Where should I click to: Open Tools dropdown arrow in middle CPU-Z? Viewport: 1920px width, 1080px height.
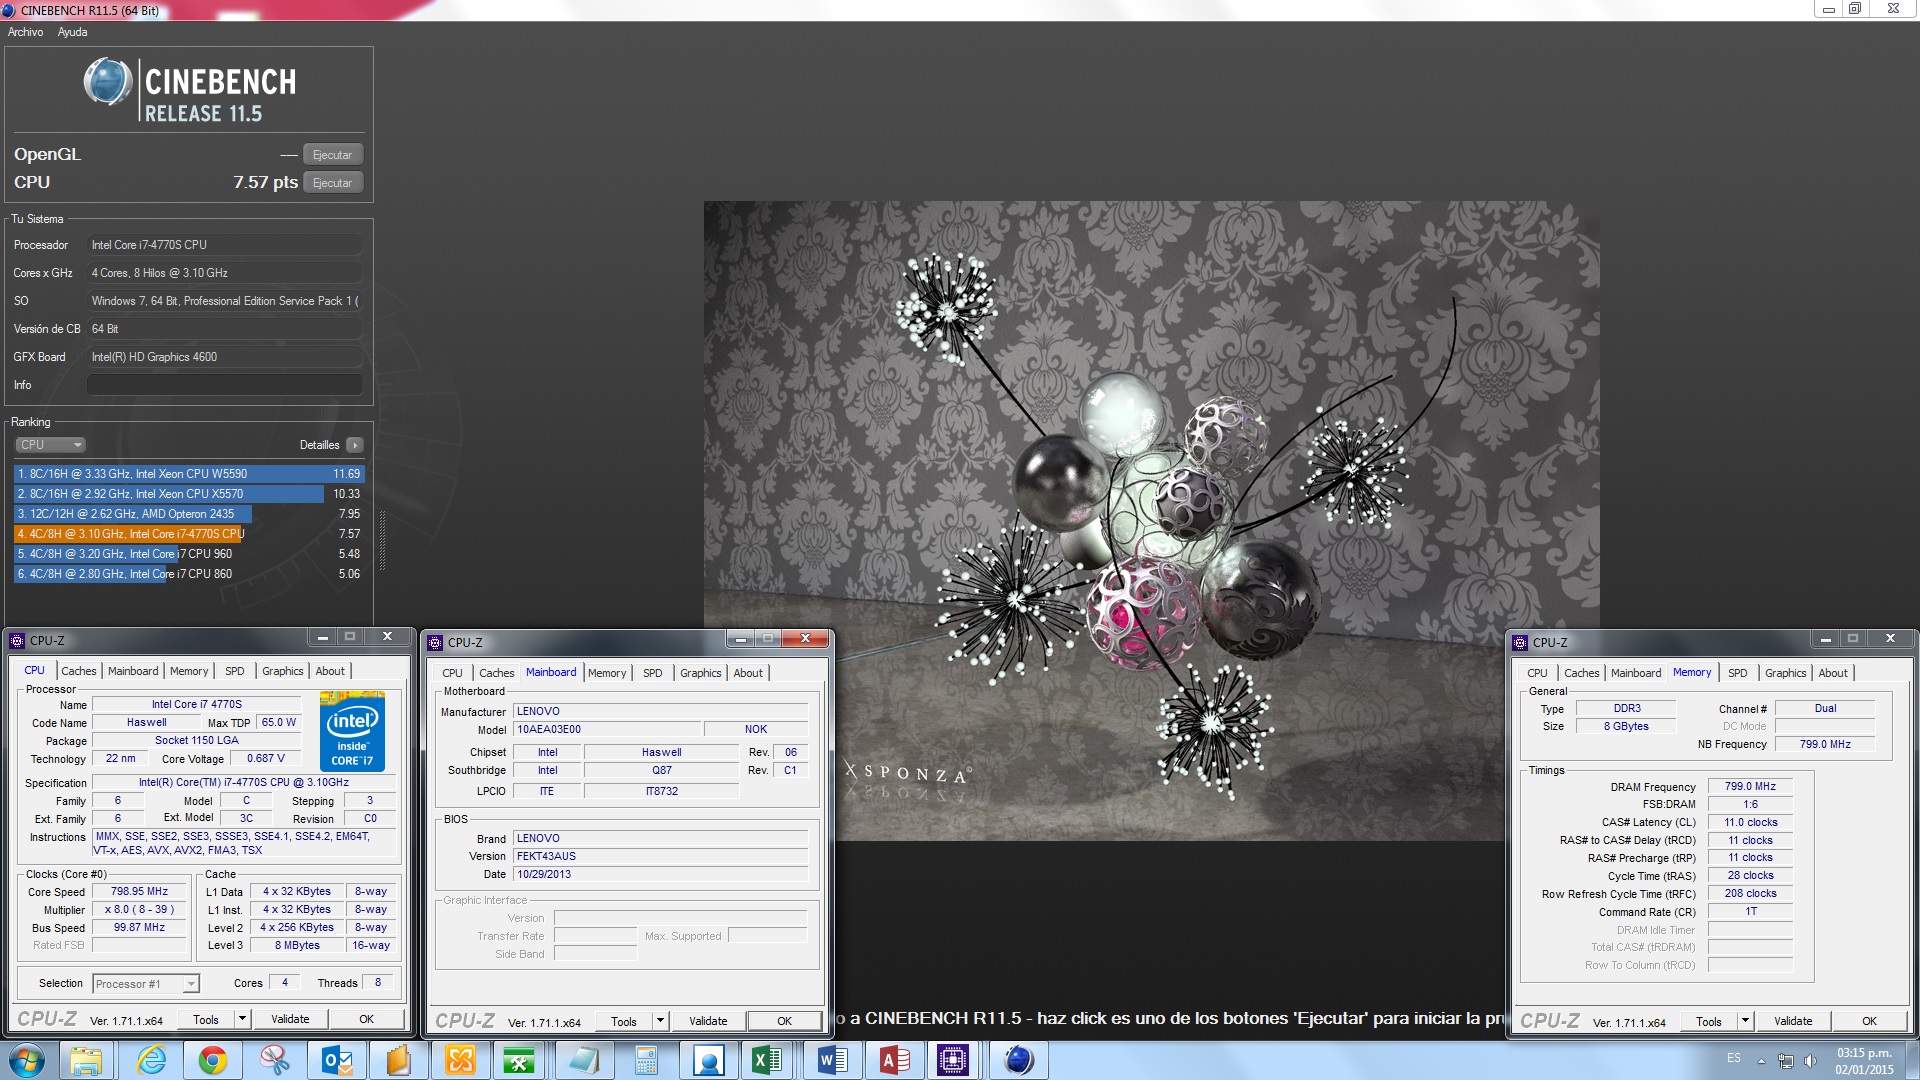pyautogui.click(x=659, y=1022)
